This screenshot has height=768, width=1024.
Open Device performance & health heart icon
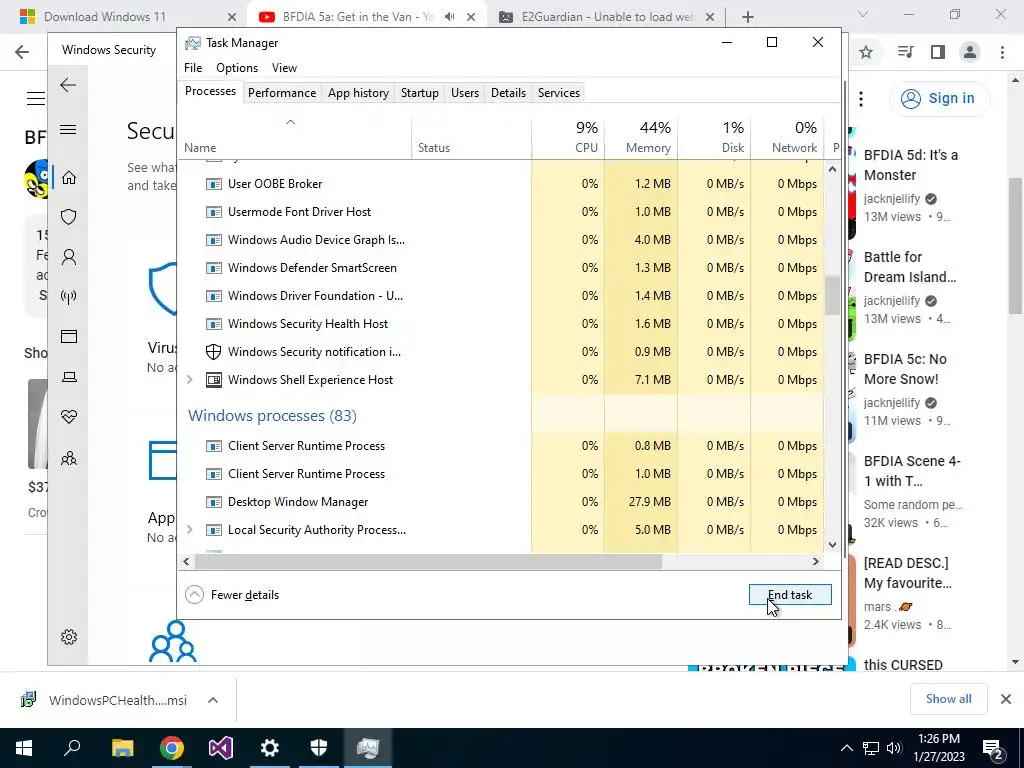[69, 417]
